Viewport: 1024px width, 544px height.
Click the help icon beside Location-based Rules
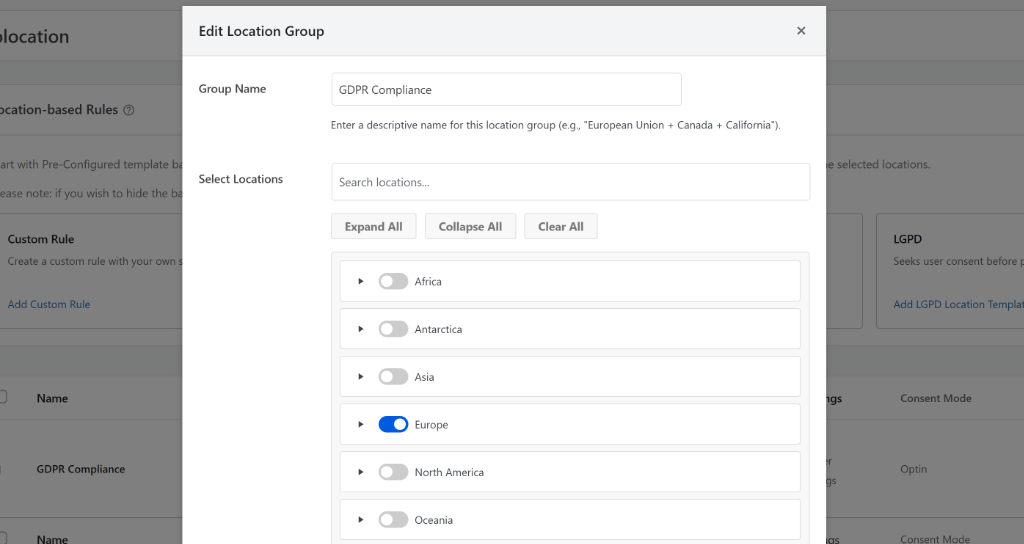[x=129, y=110]
